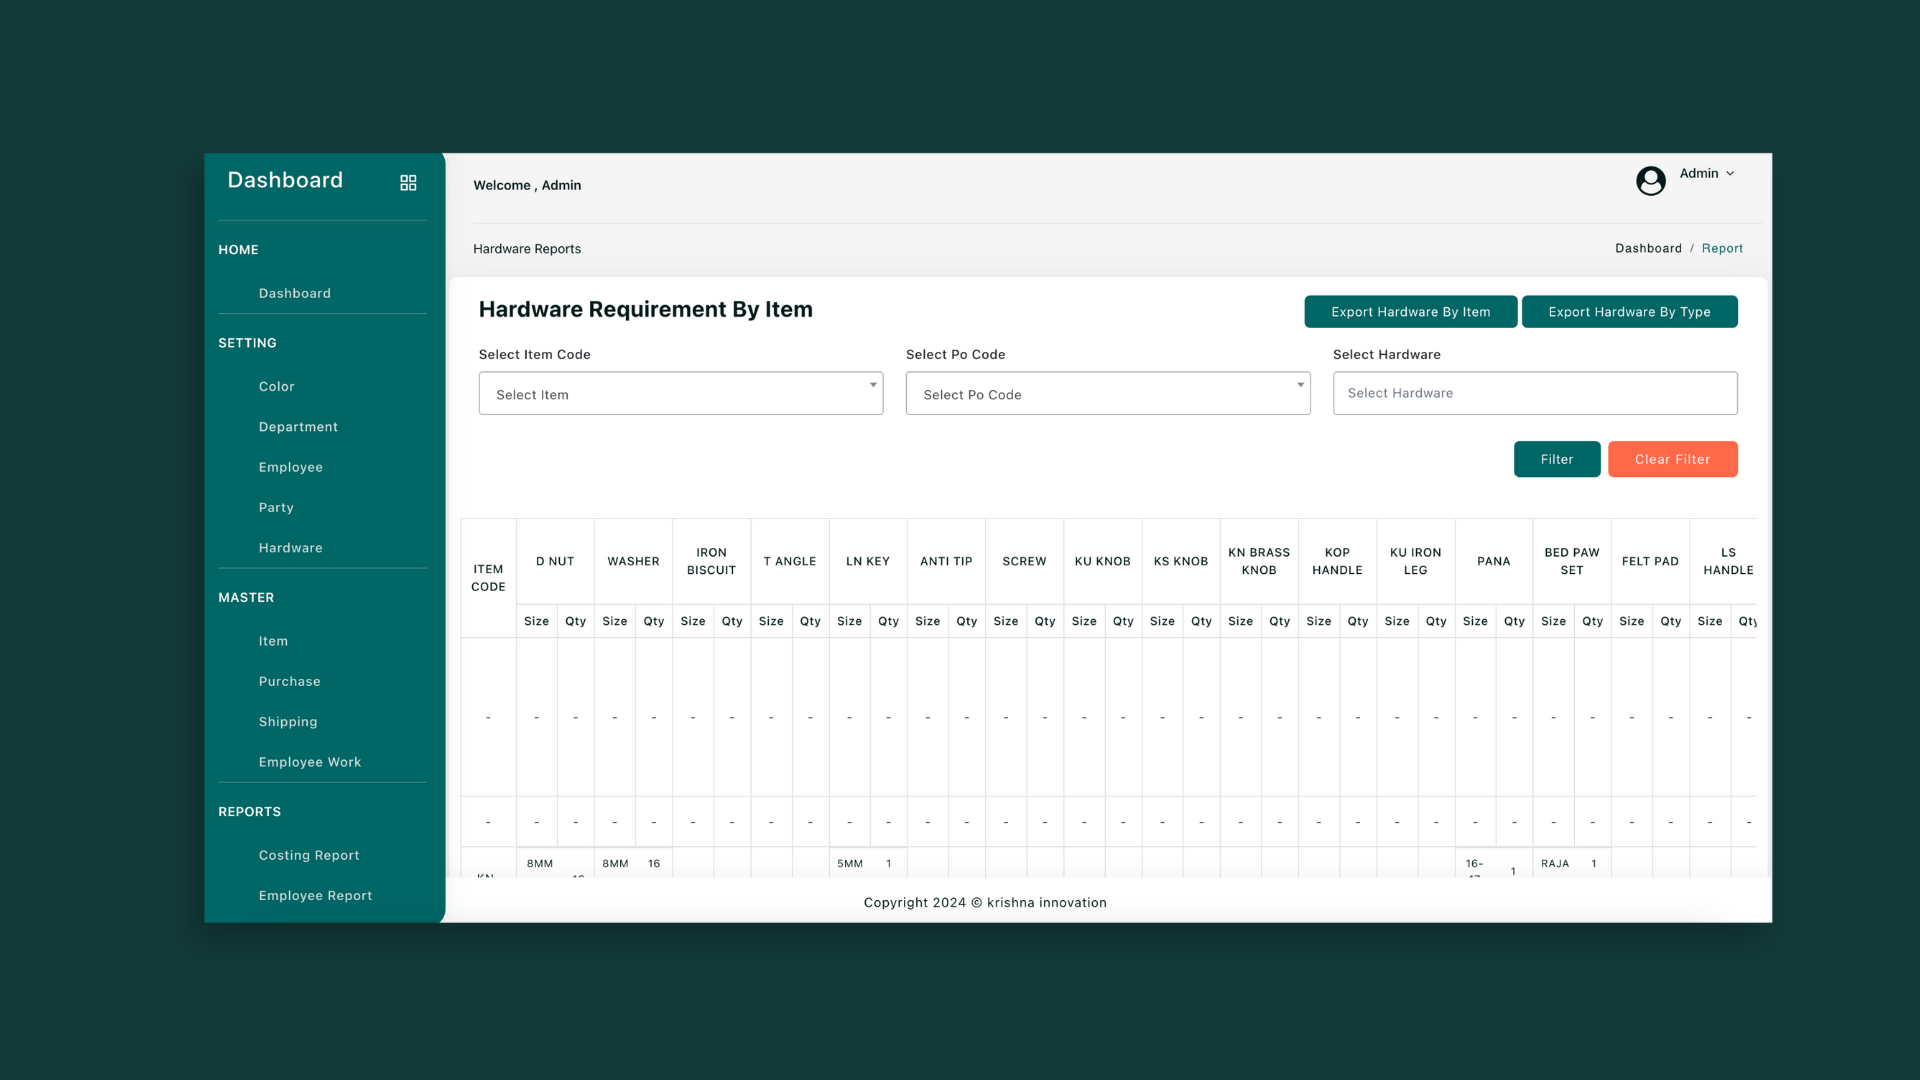Open Color in the Setting menu
1920x1080 pixels.
276,387
